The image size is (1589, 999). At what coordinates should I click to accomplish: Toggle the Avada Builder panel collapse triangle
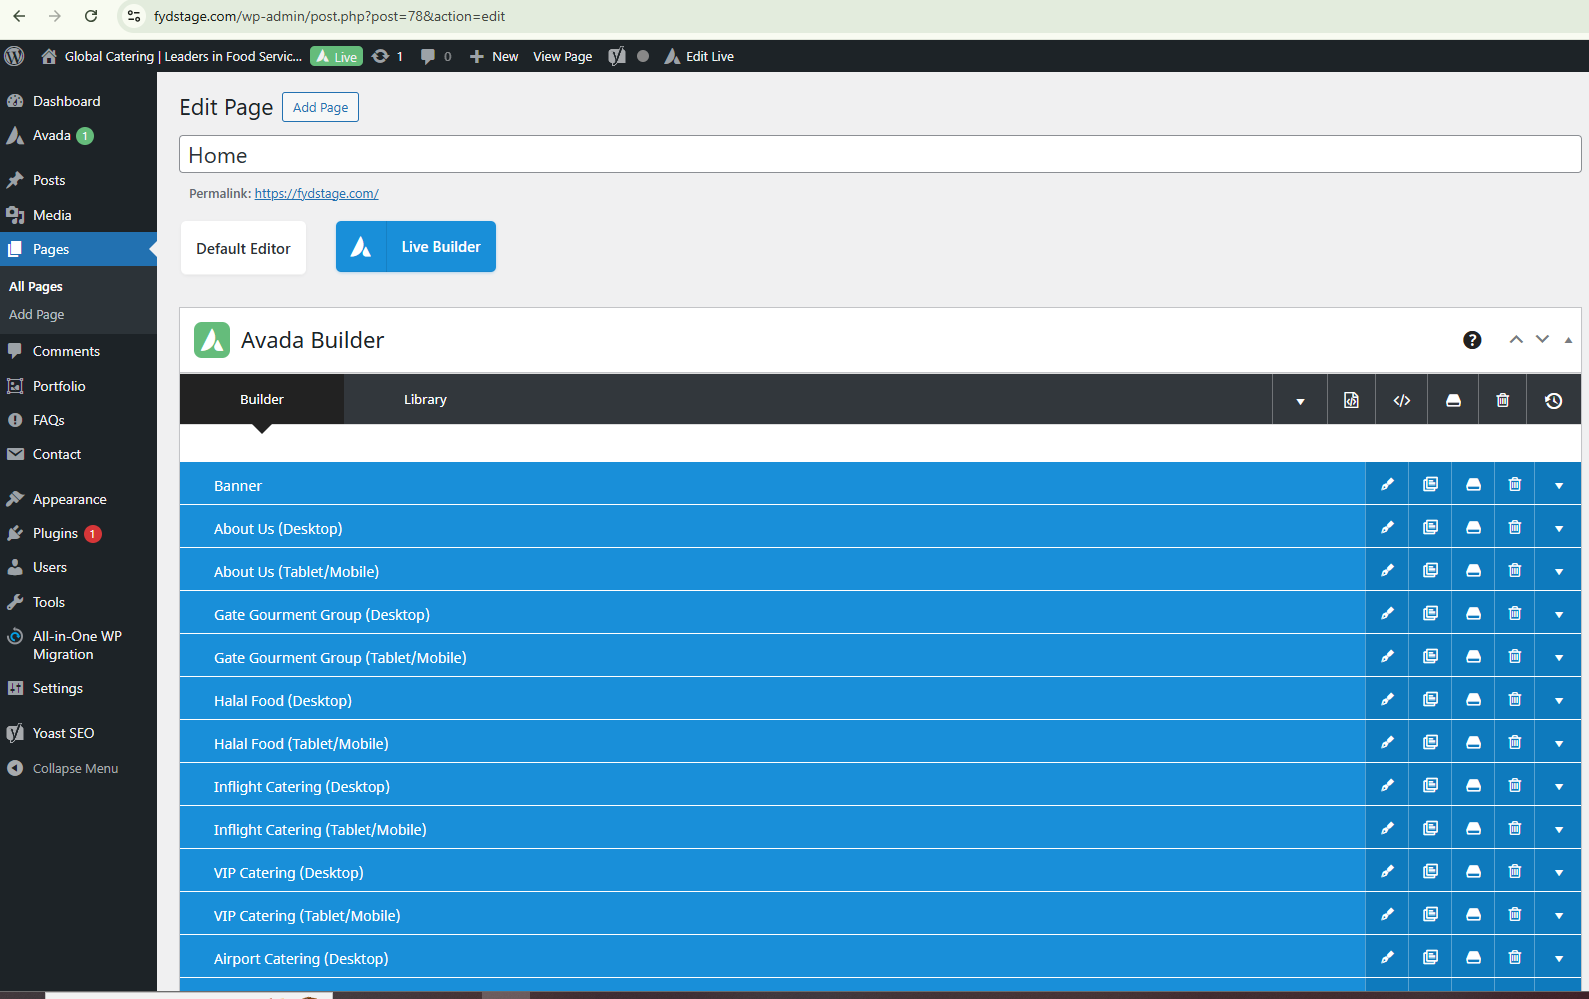1568,340
